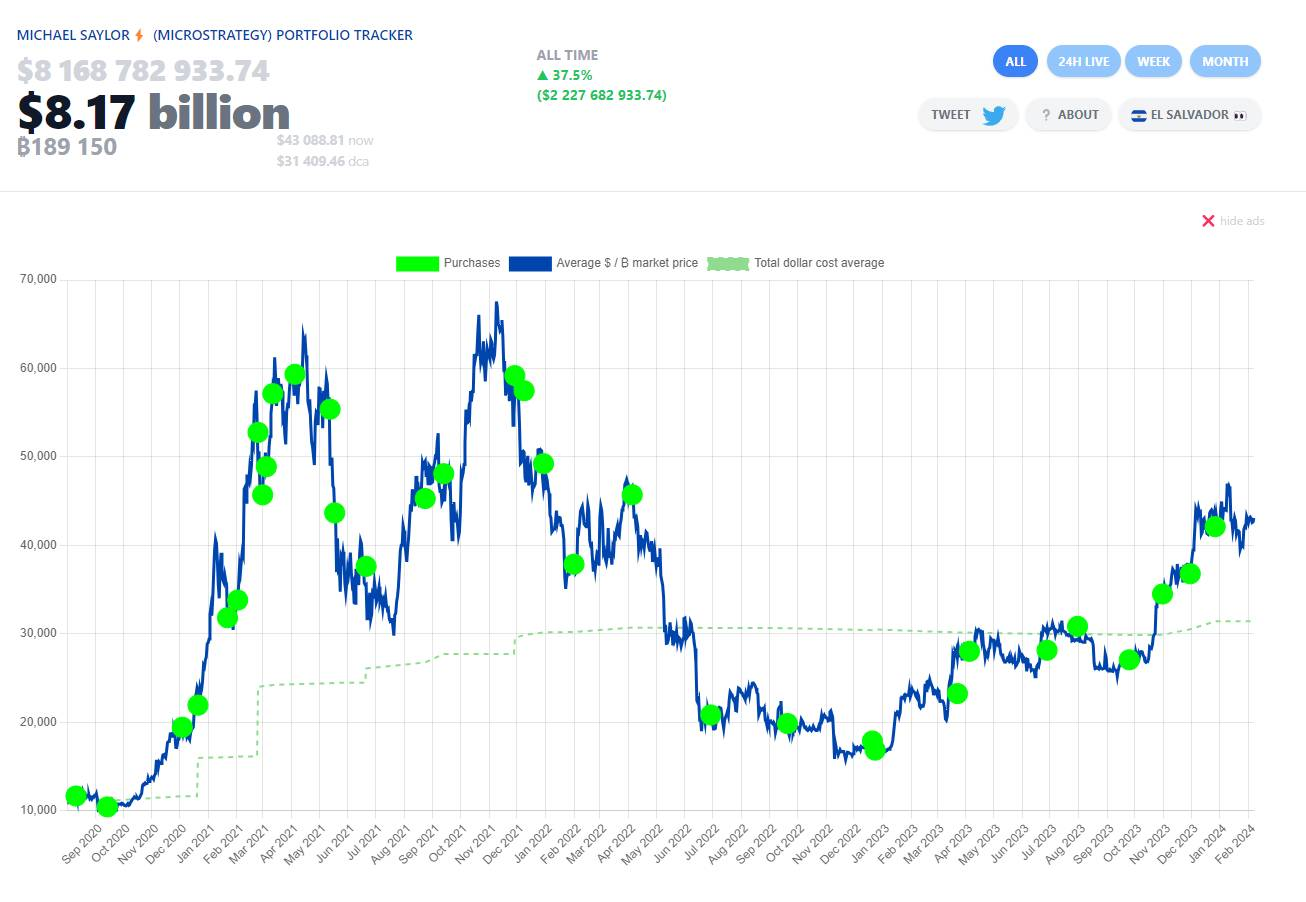
Task: Toggle the Total dollar cost average legend
Action: click(x=796, y=263)
